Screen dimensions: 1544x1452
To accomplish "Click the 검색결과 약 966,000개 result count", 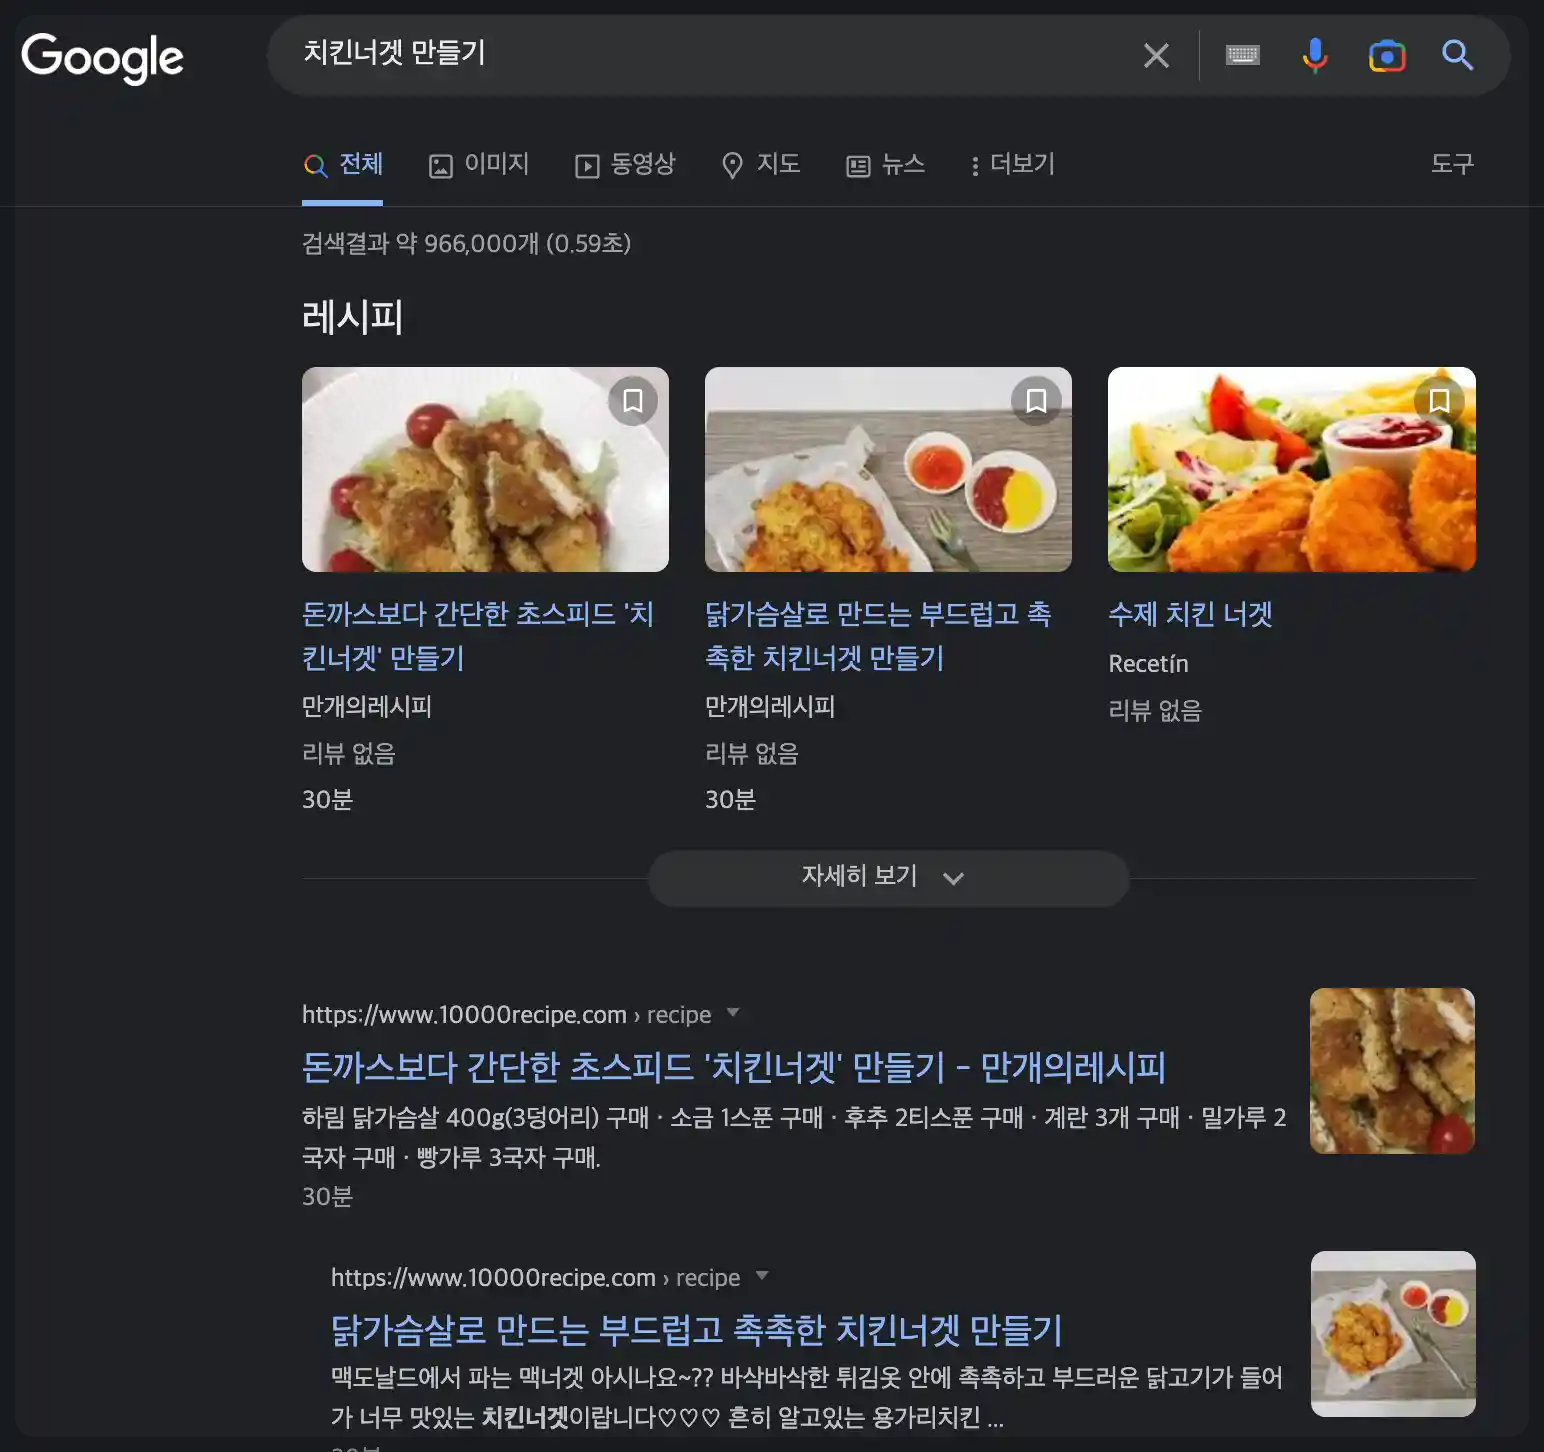I will point(466,244).
